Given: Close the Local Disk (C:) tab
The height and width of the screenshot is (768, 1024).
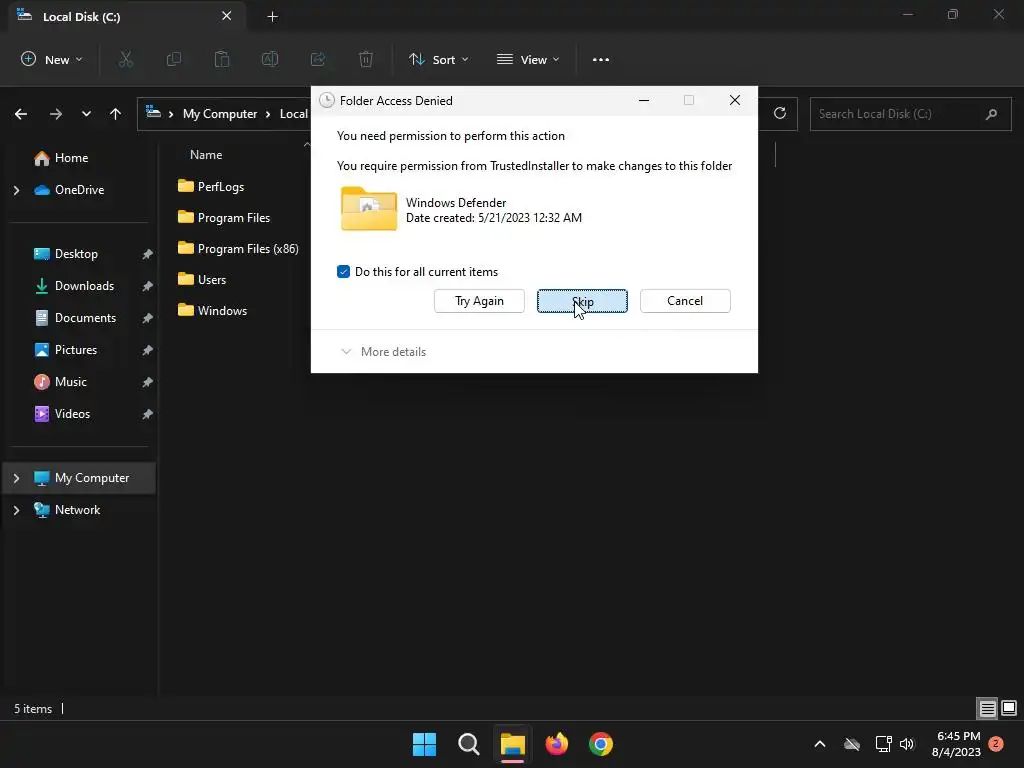Looking at the screenshot, I should coord(227,16).
